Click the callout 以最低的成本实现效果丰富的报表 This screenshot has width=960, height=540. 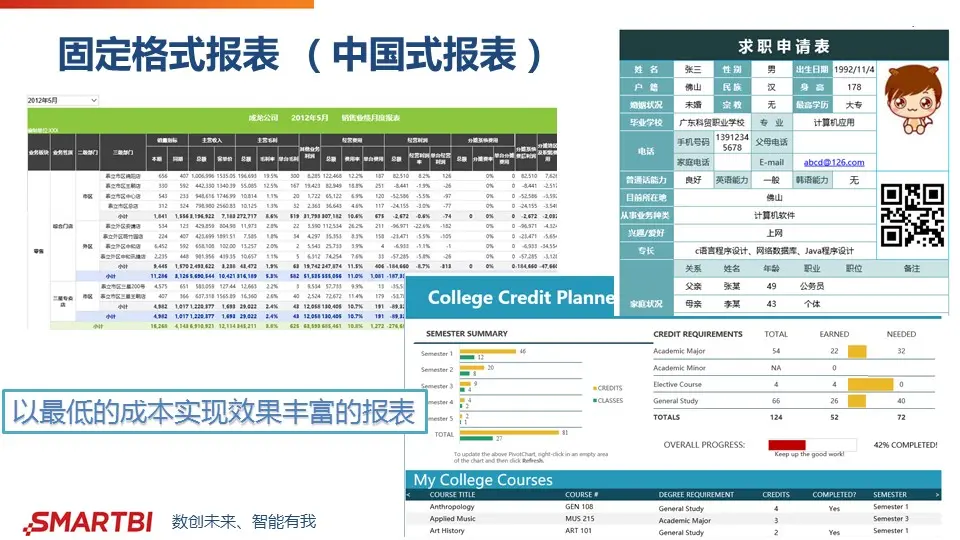[x=214, y=412]
